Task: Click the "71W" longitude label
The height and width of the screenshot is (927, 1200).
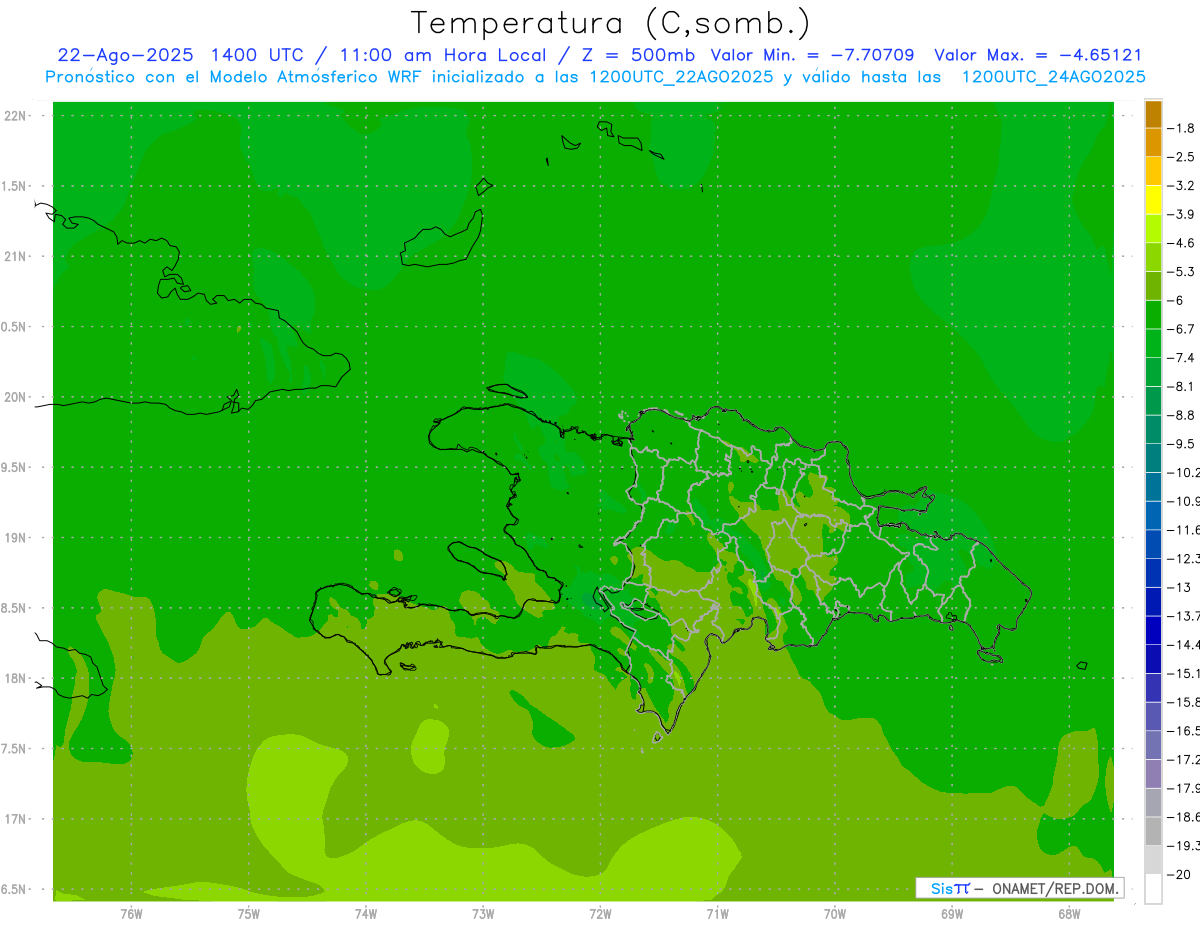Action: coord(717,914)
